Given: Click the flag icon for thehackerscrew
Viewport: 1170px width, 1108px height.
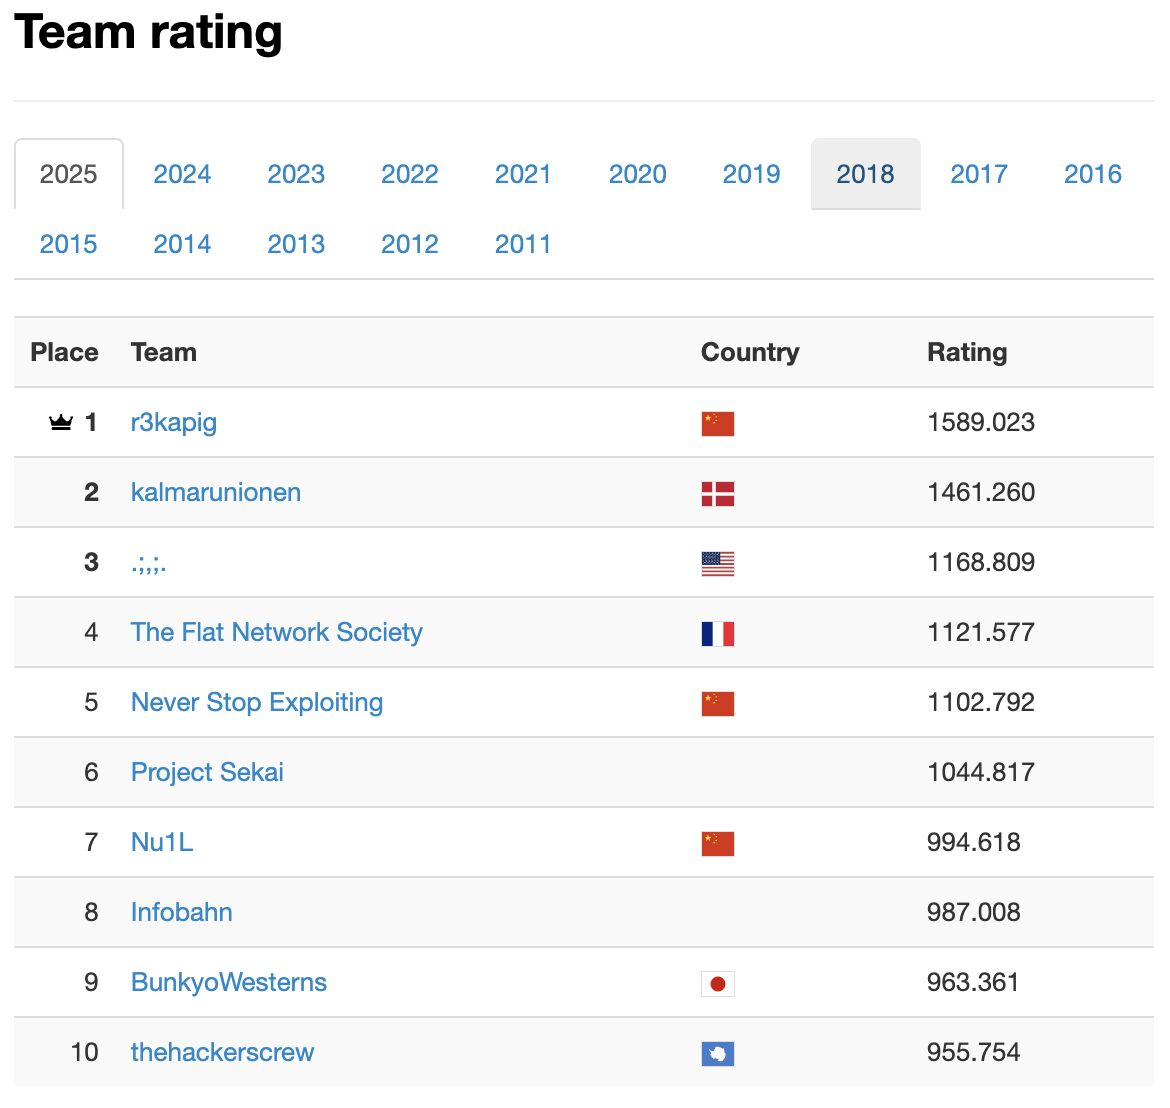Looking at the screenshot, I should (718, 1054).
